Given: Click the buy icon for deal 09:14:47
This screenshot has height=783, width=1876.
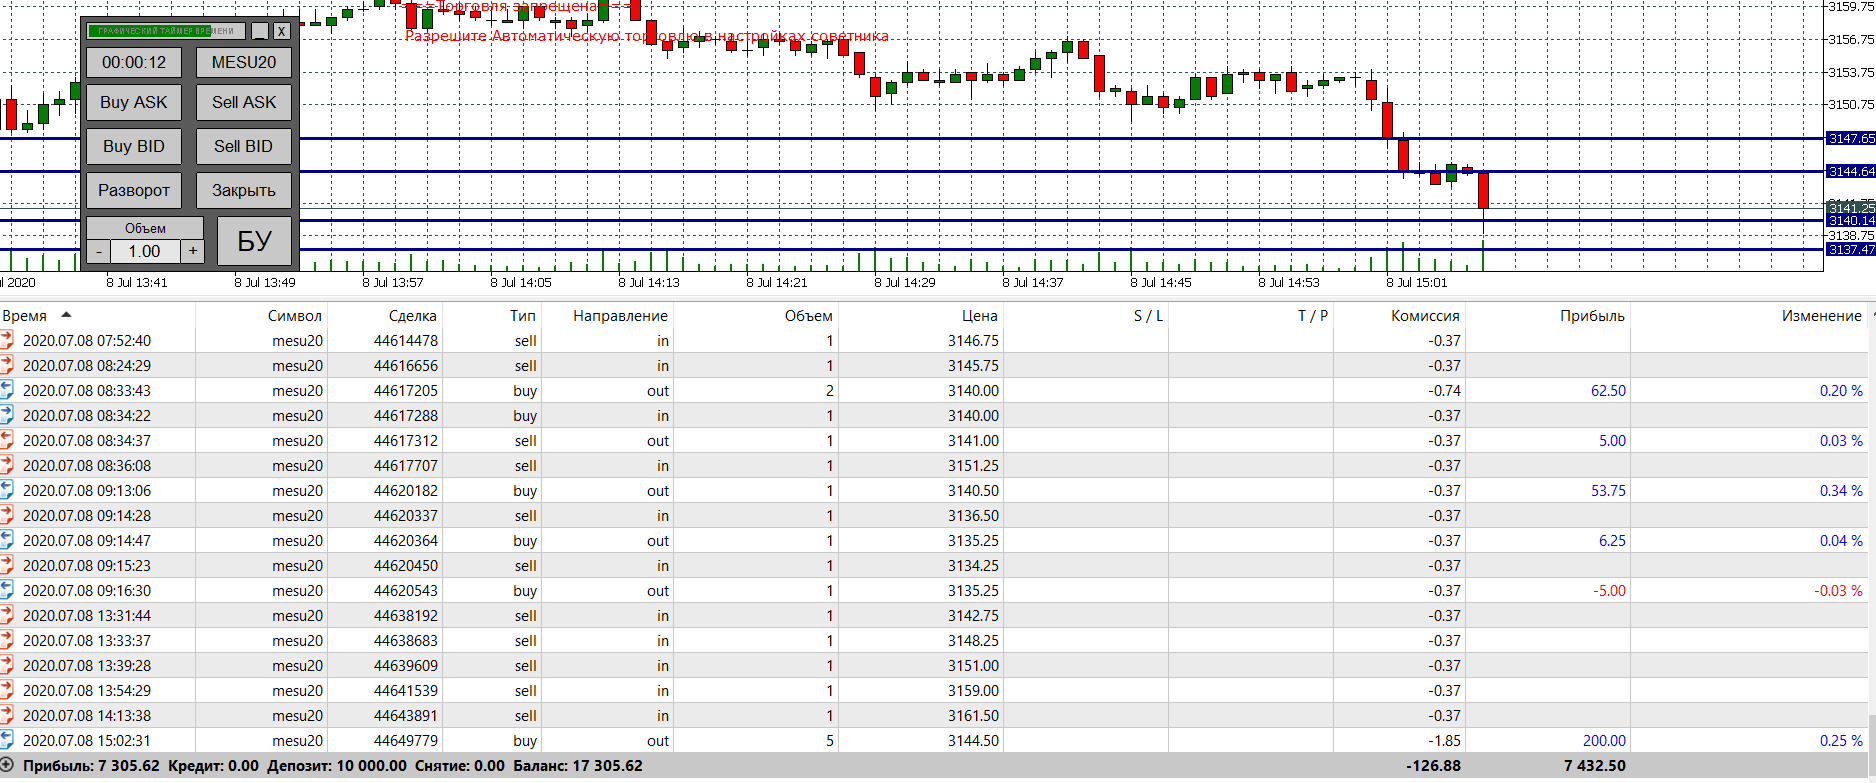Looking at the screenshot, I should 7,540.
